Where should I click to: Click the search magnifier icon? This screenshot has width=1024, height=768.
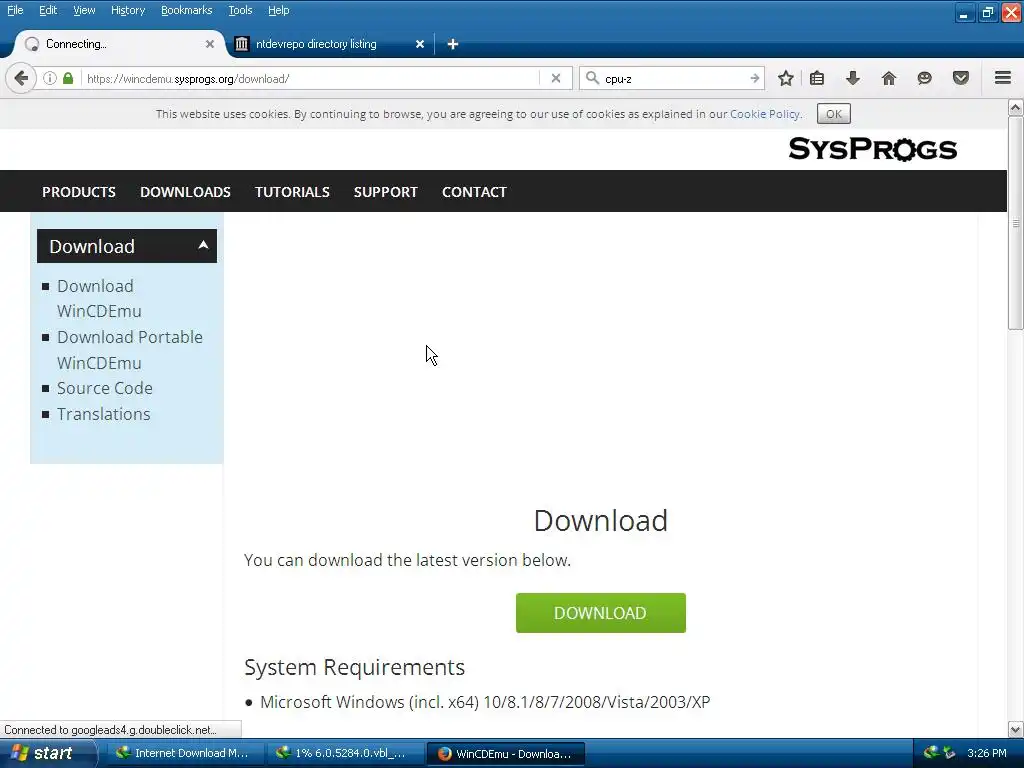point(592,78)
